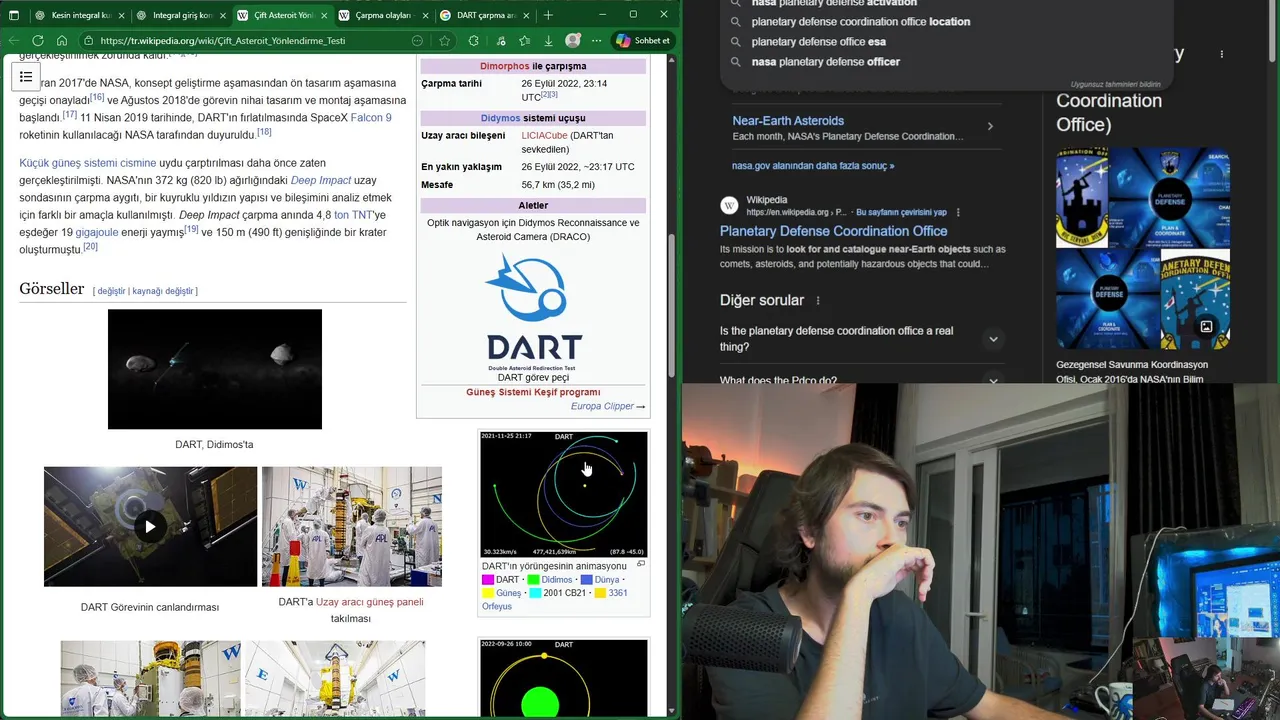This screenshot has width=1280, height=720.
Task: Open the tab actions menu icon
Action: tap(13, 15)
